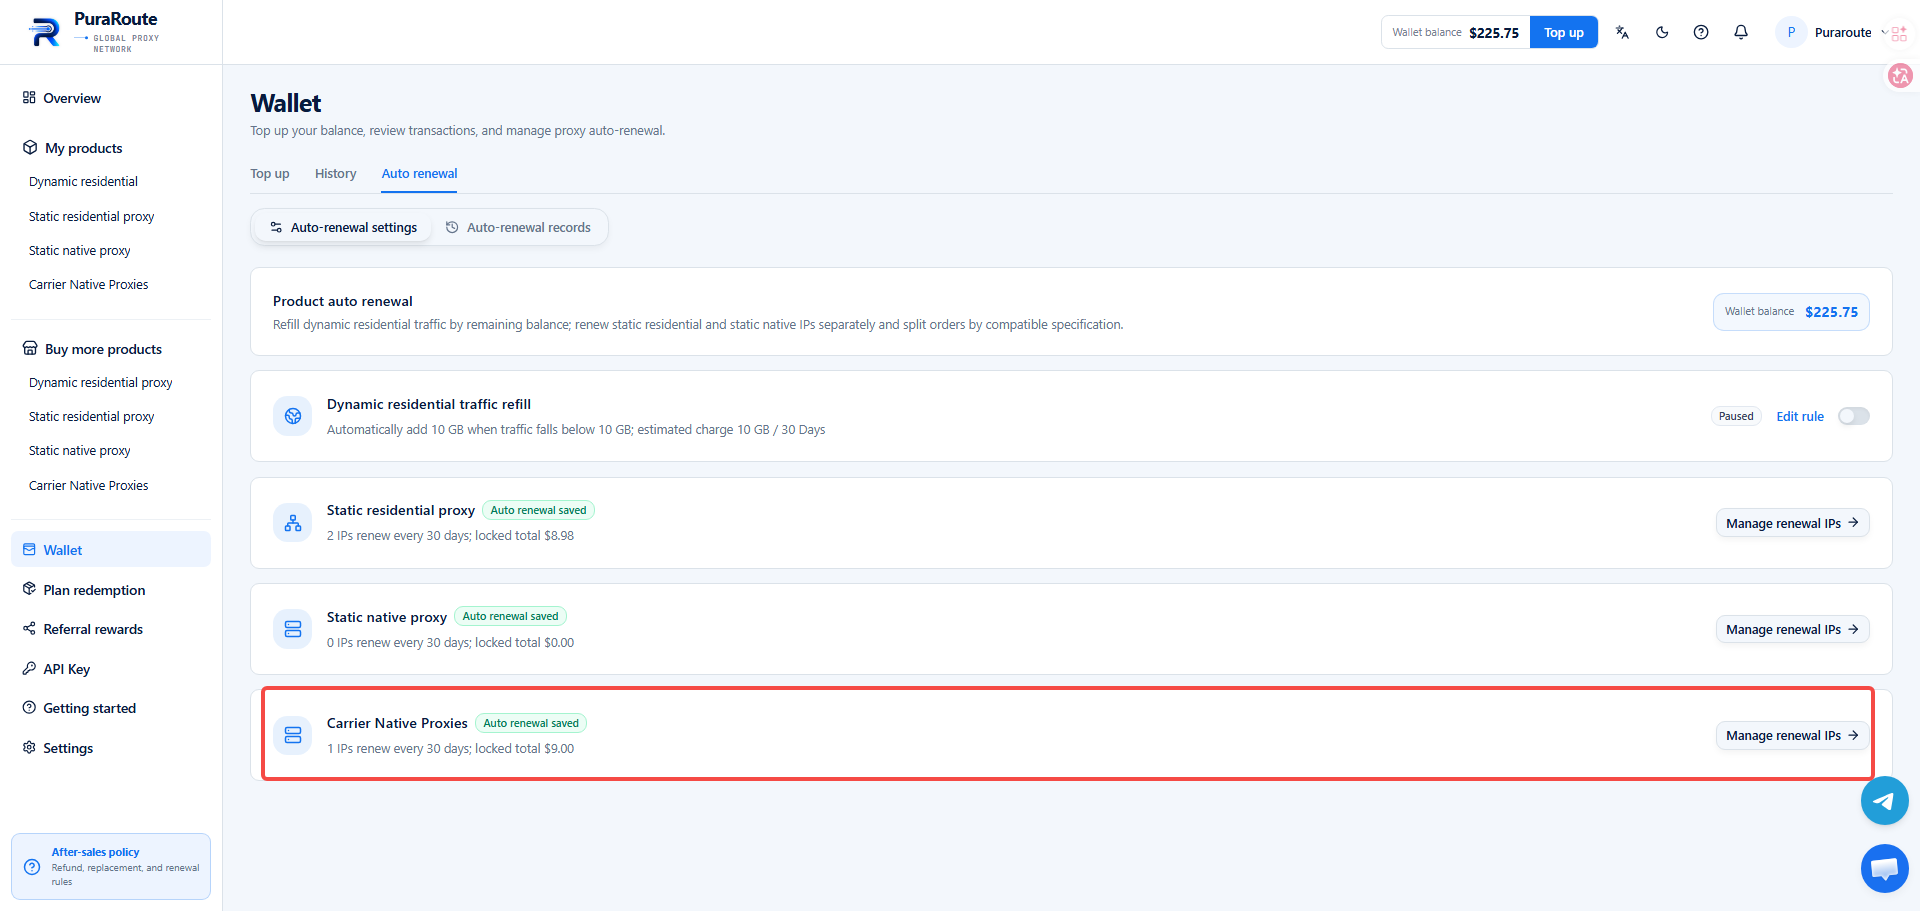Open notifications bell icon
This screenshot has width=1920, height=911.
click(x=1741, y=32)
